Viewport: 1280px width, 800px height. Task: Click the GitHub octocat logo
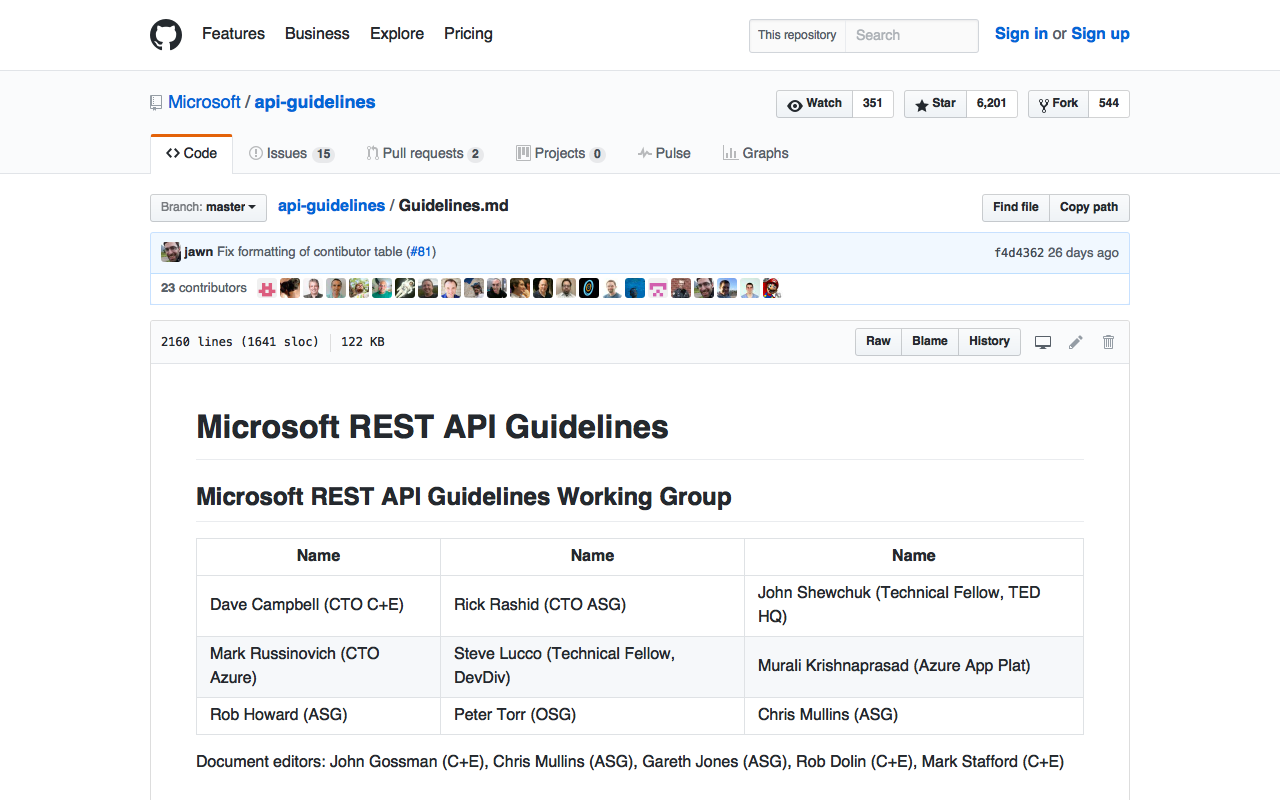[166, 35]
